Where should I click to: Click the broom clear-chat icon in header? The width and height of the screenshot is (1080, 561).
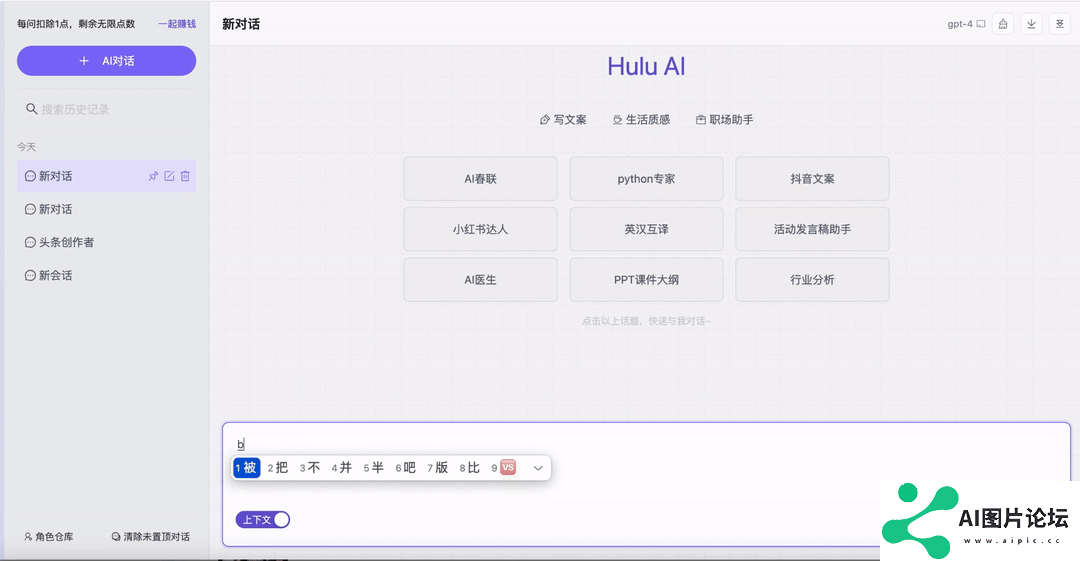pos(1003,24)
